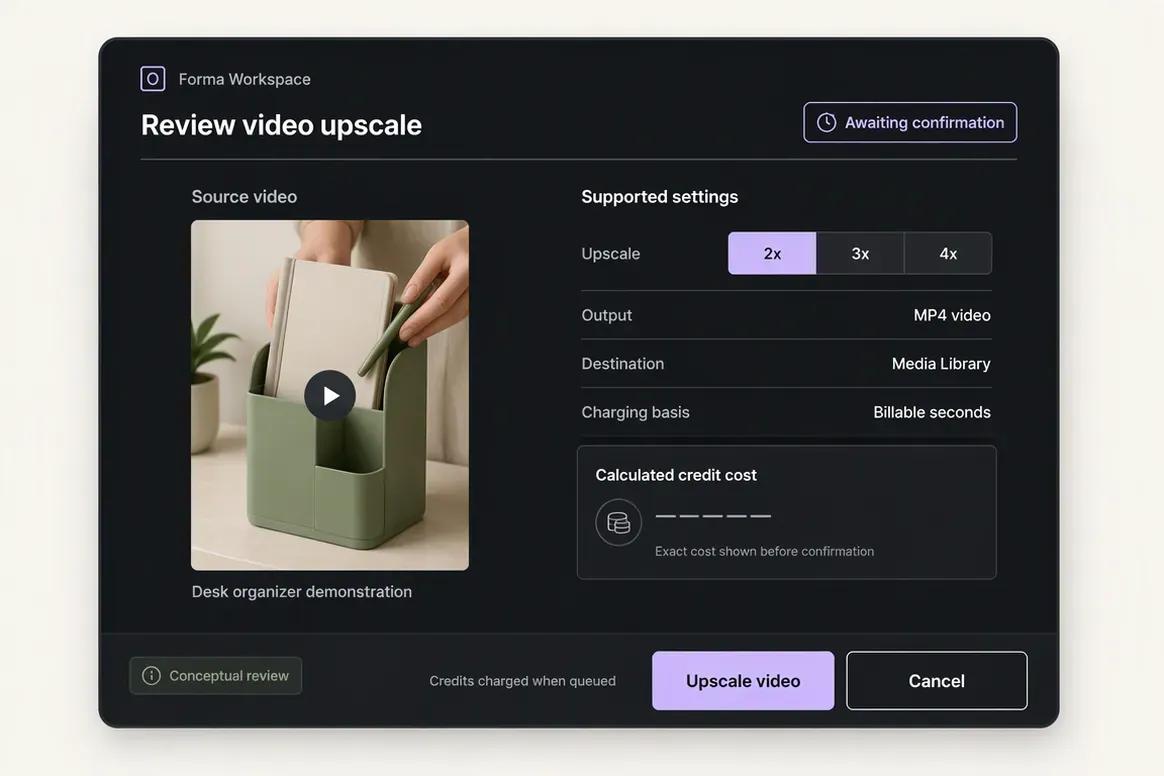Click the info icon in Conceptual review

click(x=151, y=676)
